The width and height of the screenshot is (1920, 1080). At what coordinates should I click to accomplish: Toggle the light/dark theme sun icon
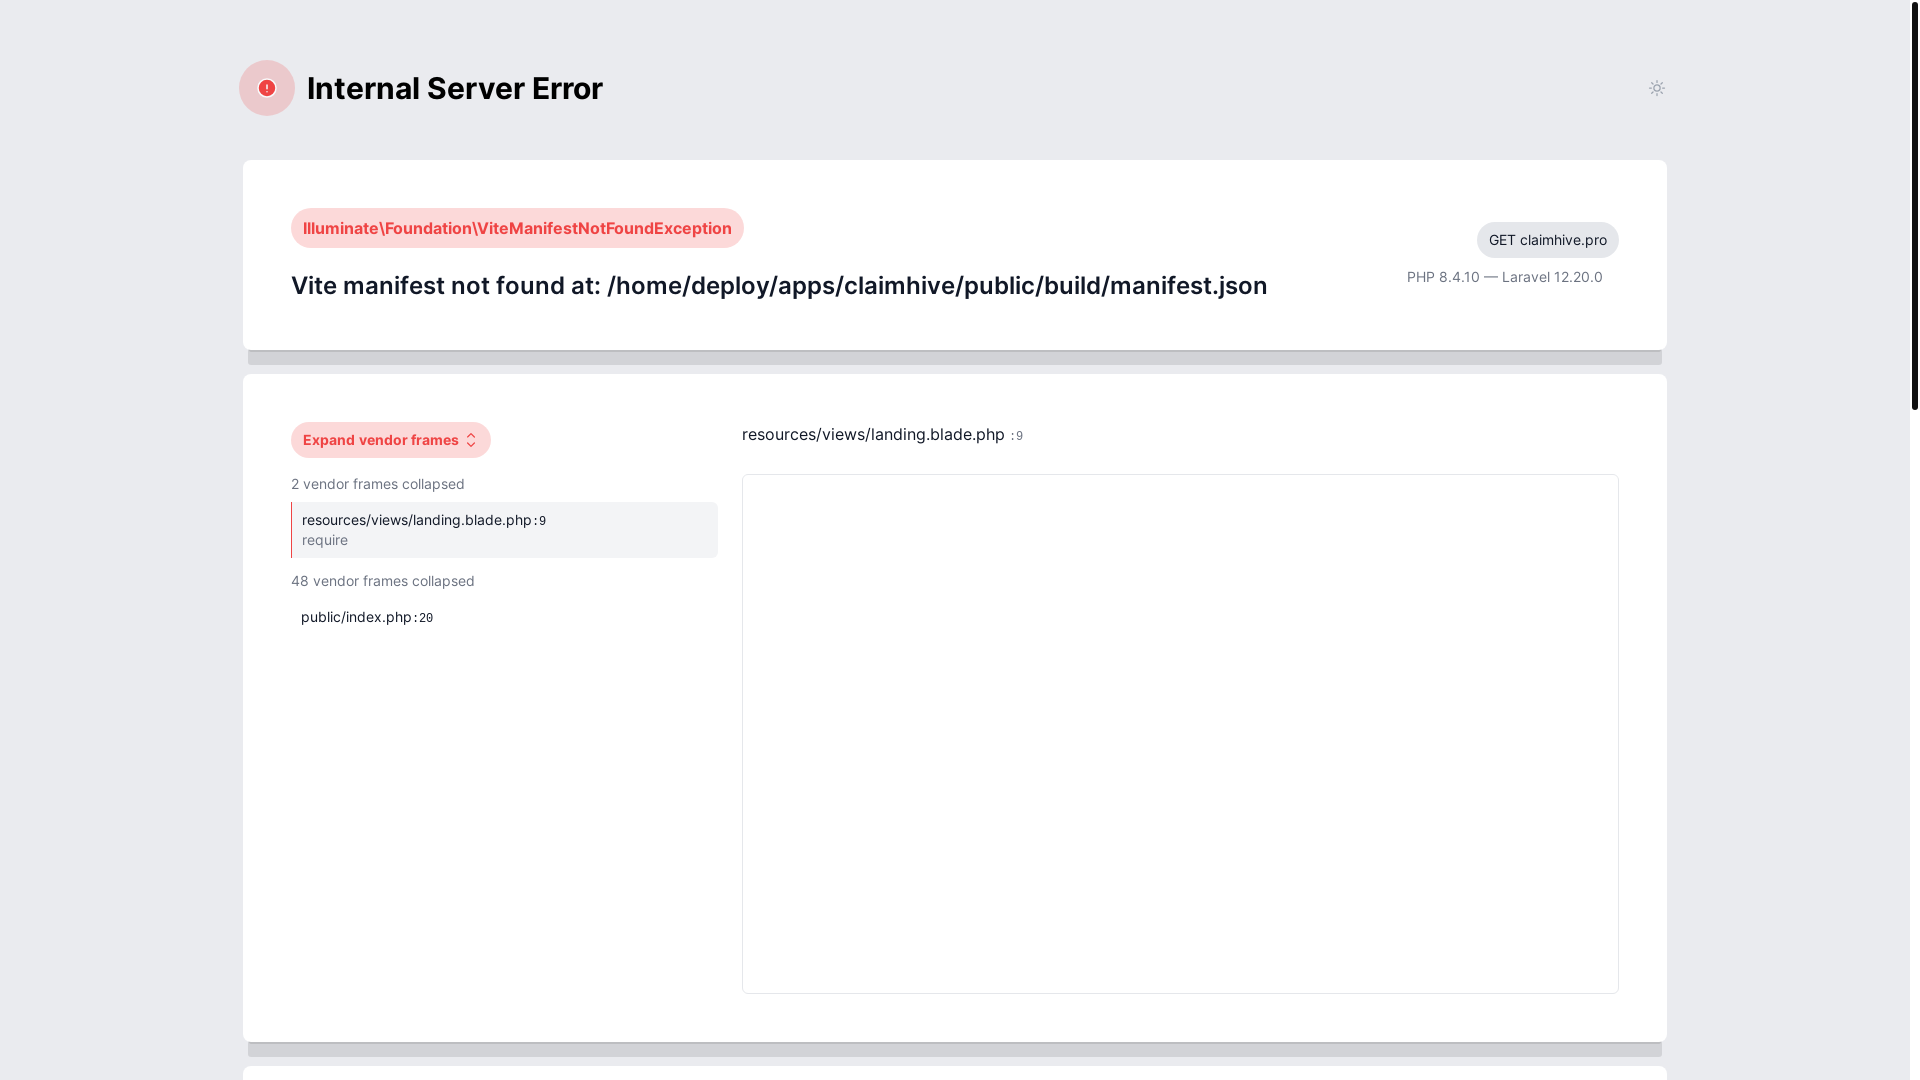point(1656,88)
